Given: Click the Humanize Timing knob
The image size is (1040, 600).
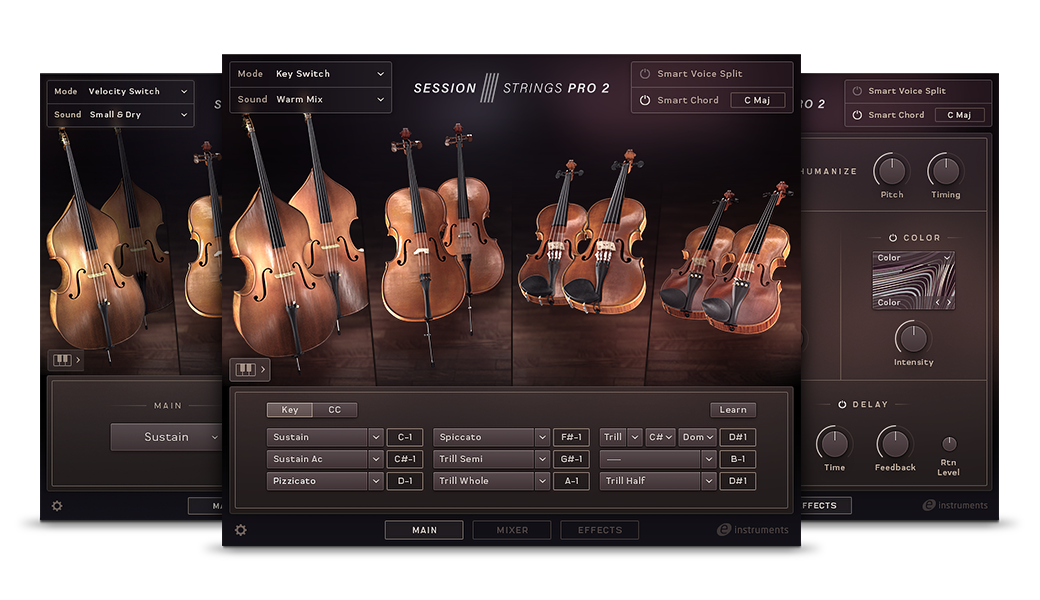Looking at the screenshot, I should [946, 170].
